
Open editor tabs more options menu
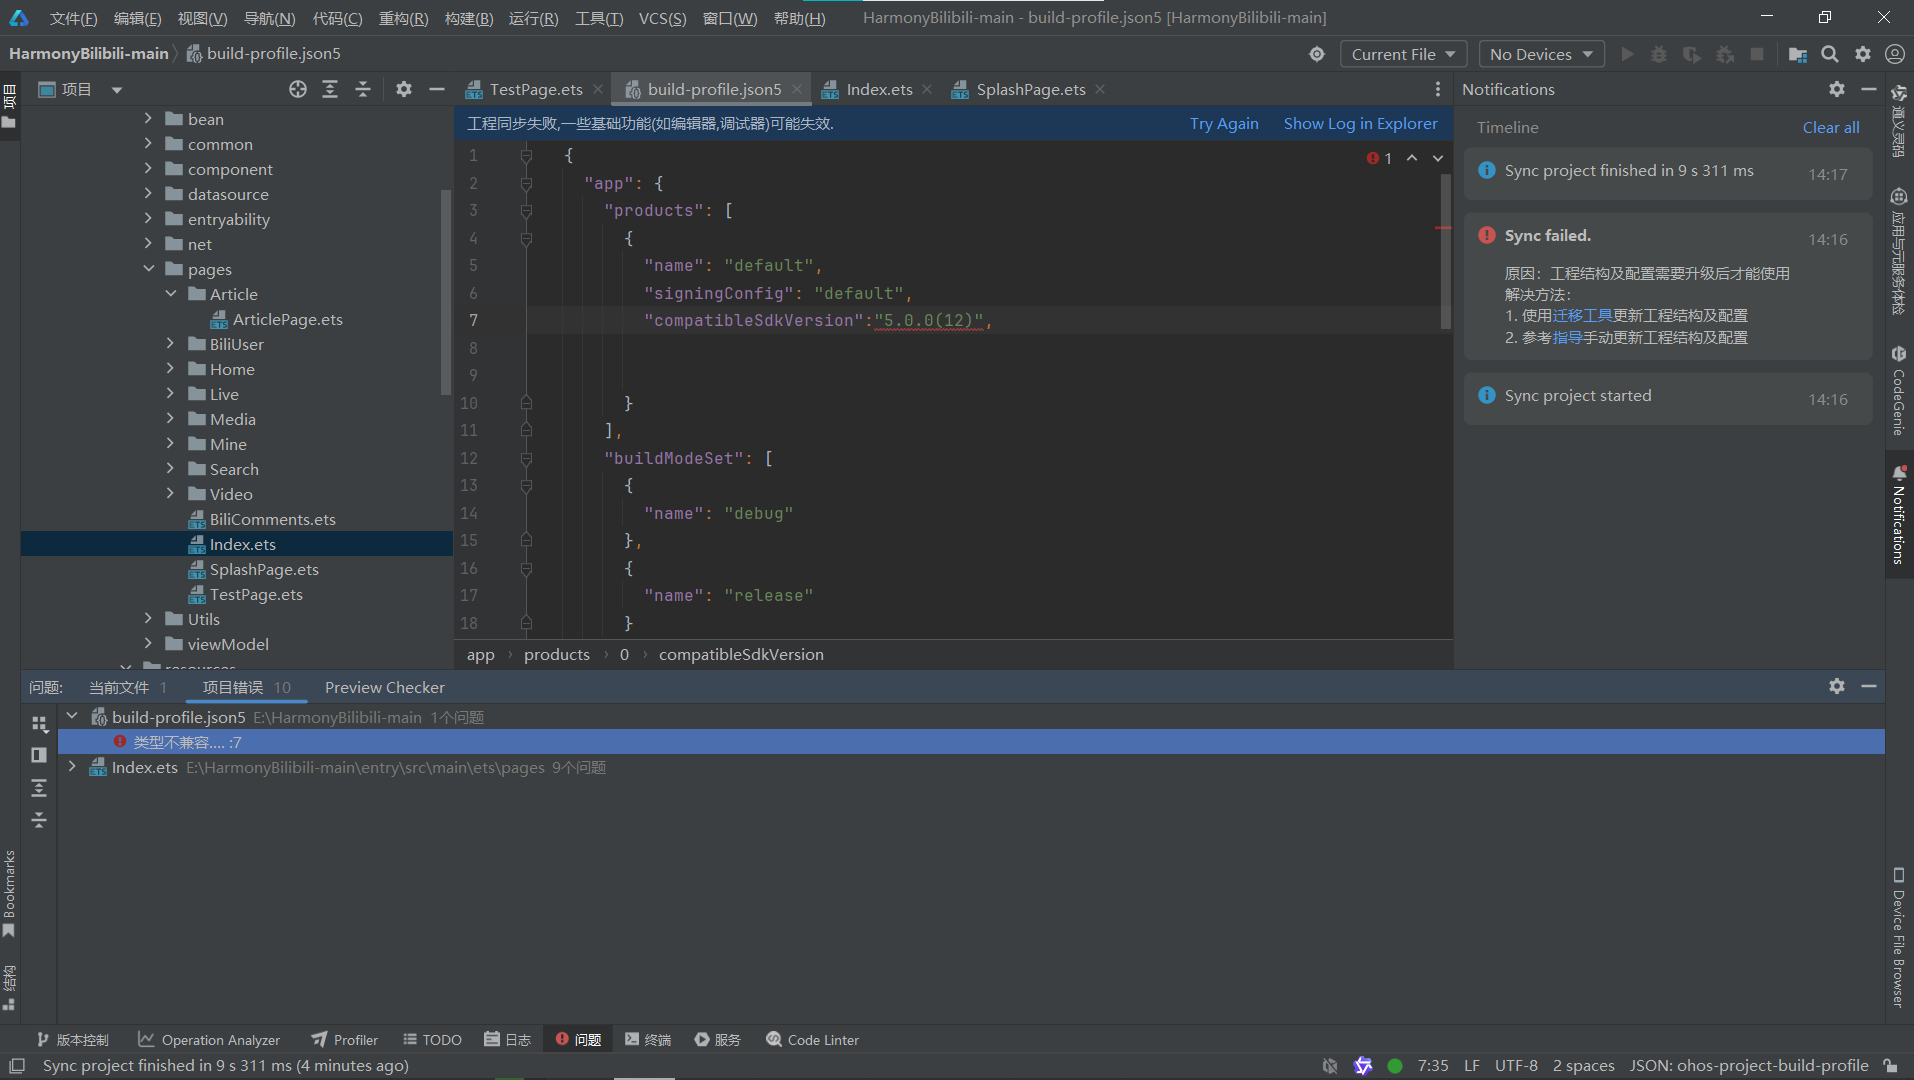tap(1438, 89)
